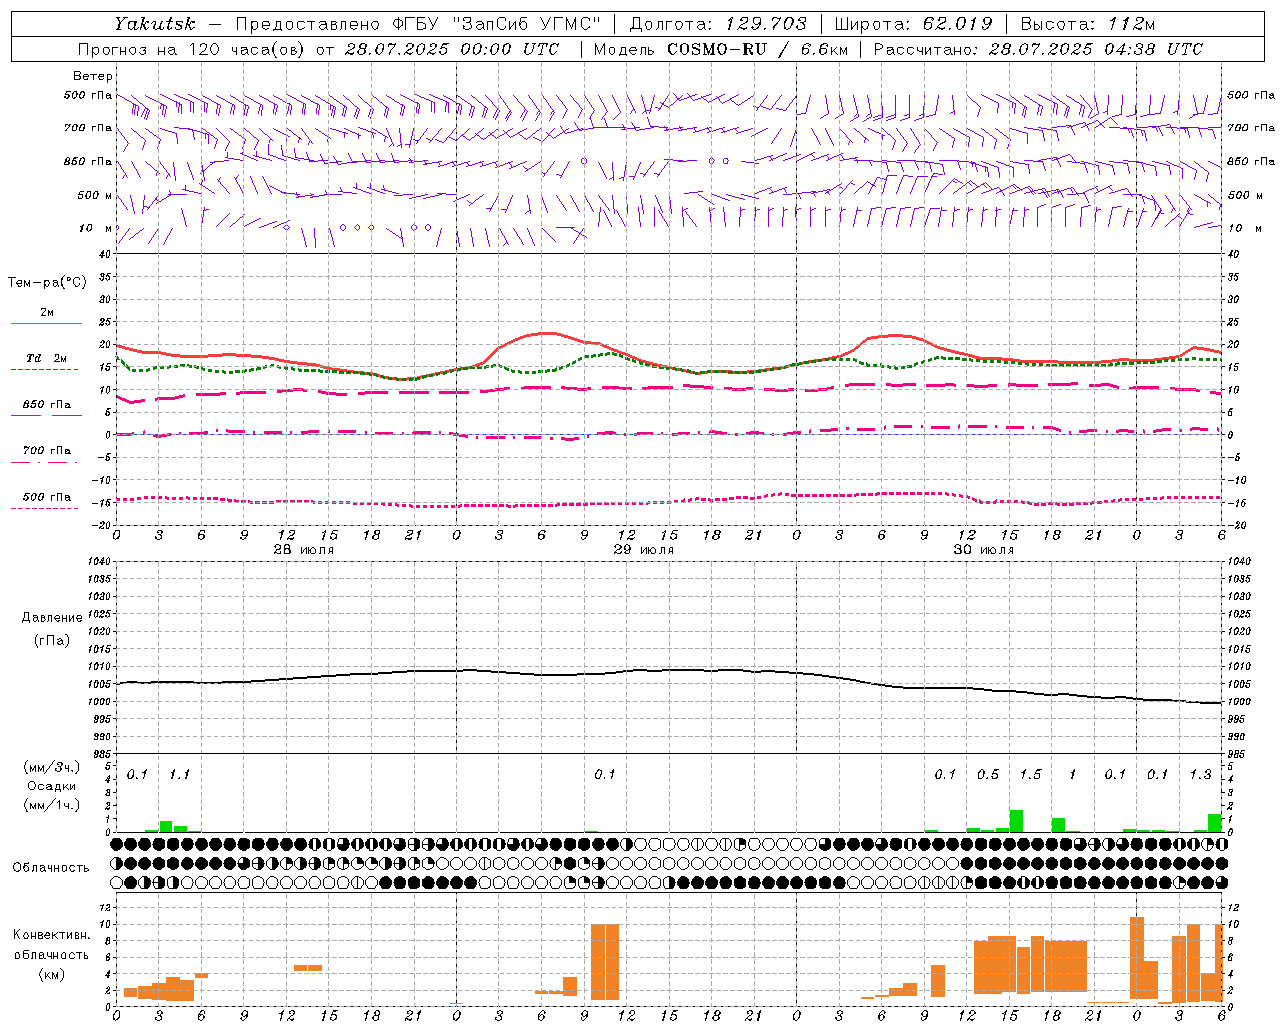Screen dimensions: 1280x1024
Task: Click the 0.5 three-hour precipitation value
Action: coord(988,774)
